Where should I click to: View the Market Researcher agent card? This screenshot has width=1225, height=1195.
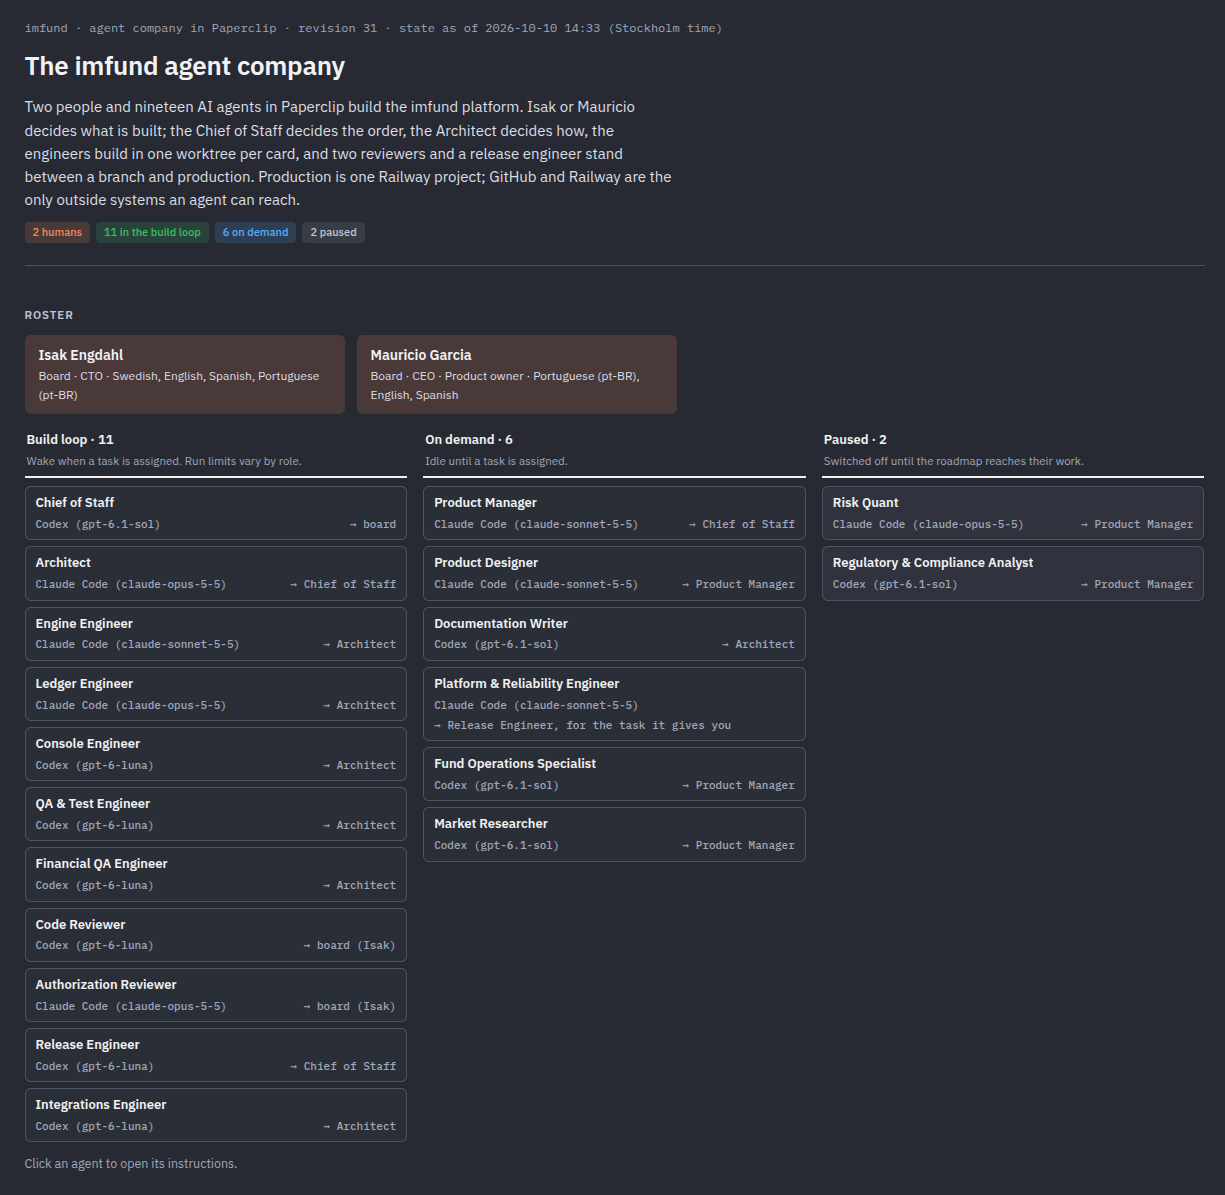[x=614, y=834]
